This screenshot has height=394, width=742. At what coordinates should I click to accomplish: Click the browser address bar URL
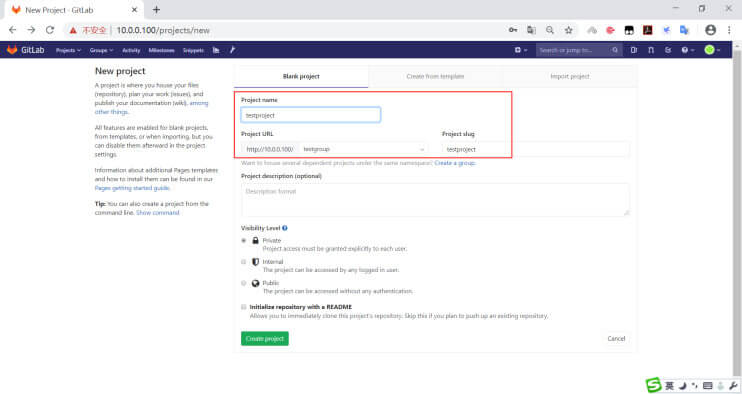click(163, 30)
